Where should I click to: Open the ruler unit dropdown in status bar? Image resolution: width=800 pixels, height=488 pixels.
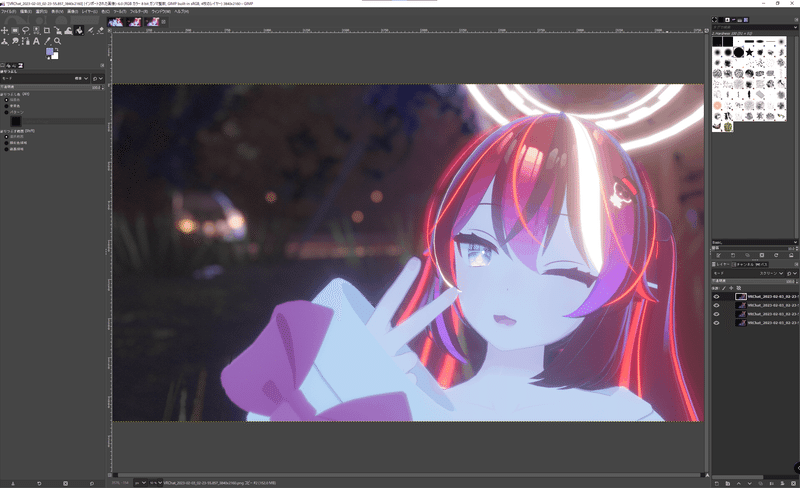tap(140, 482)
